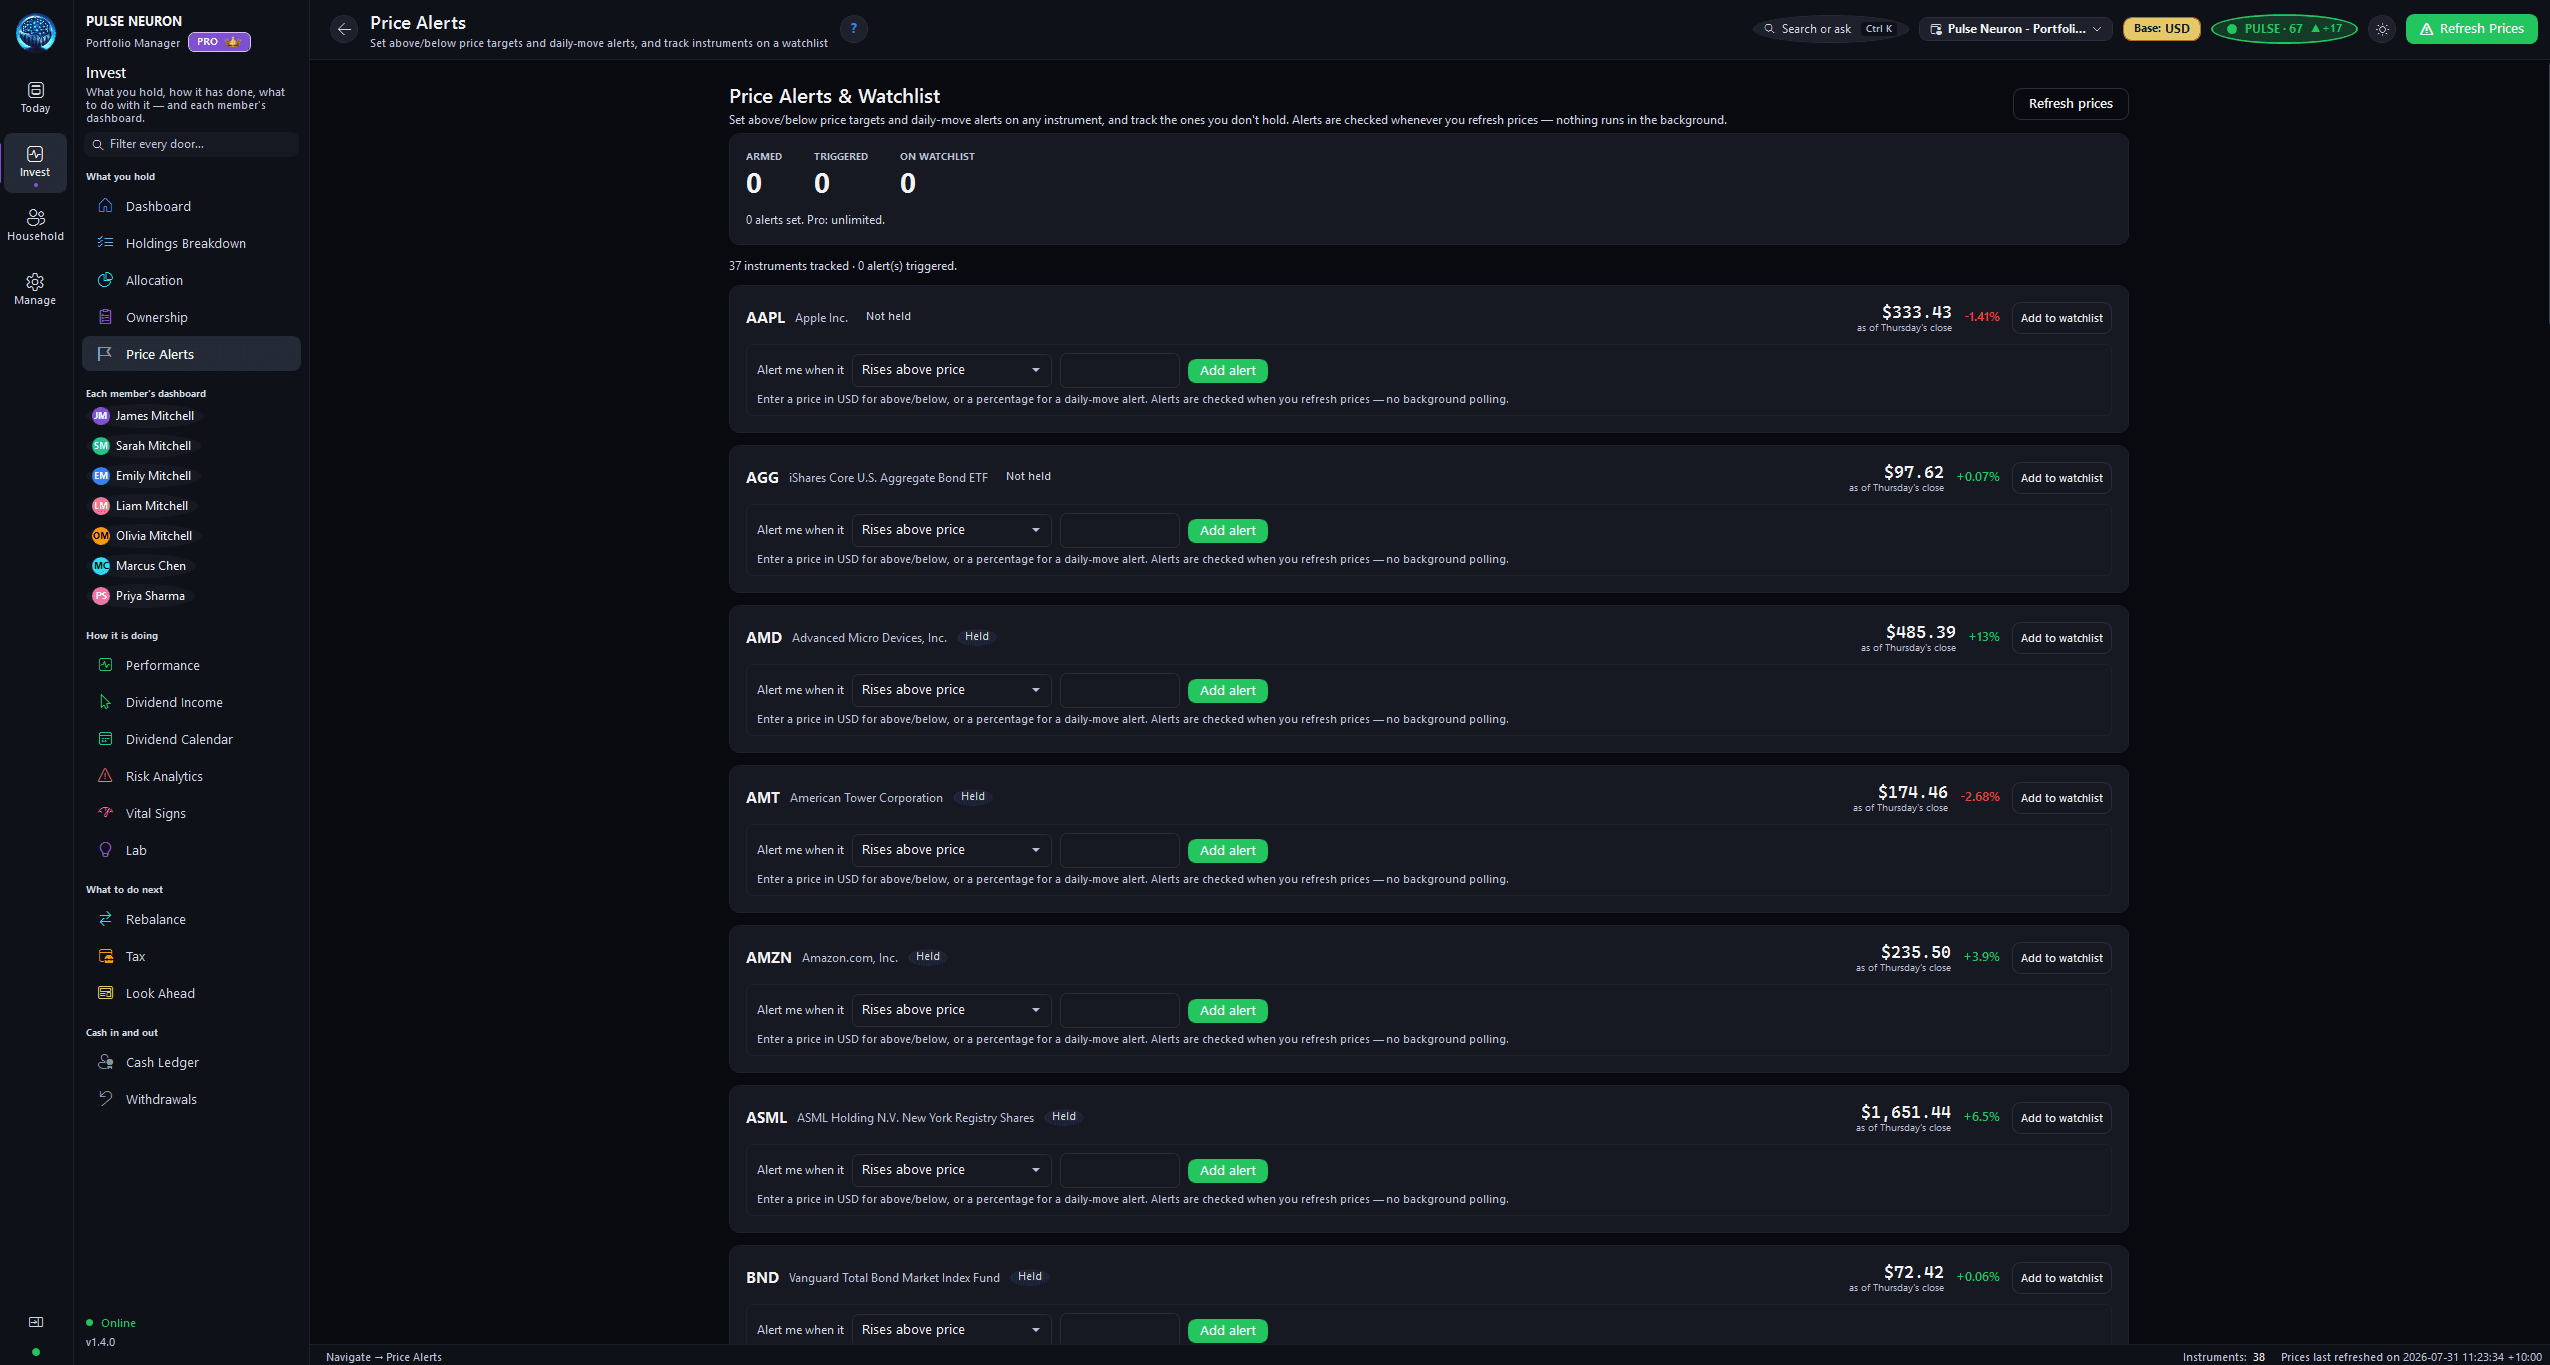Add BND to watchlist

2061,1278
